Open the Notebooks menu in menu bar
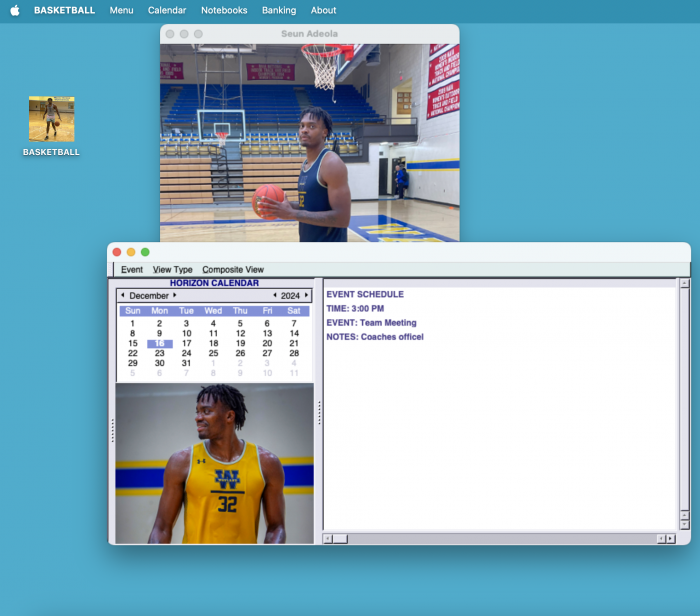Image resolution: width=700 pixels, height=616 pixels. 224,10
